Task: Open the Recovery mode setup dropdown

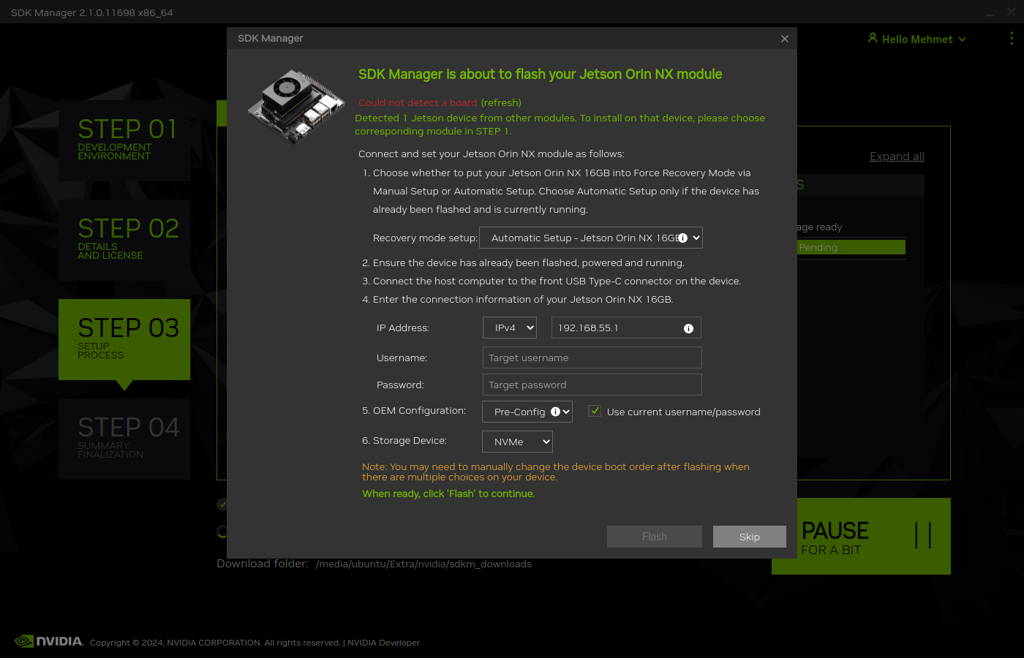Action: (591, 238)
